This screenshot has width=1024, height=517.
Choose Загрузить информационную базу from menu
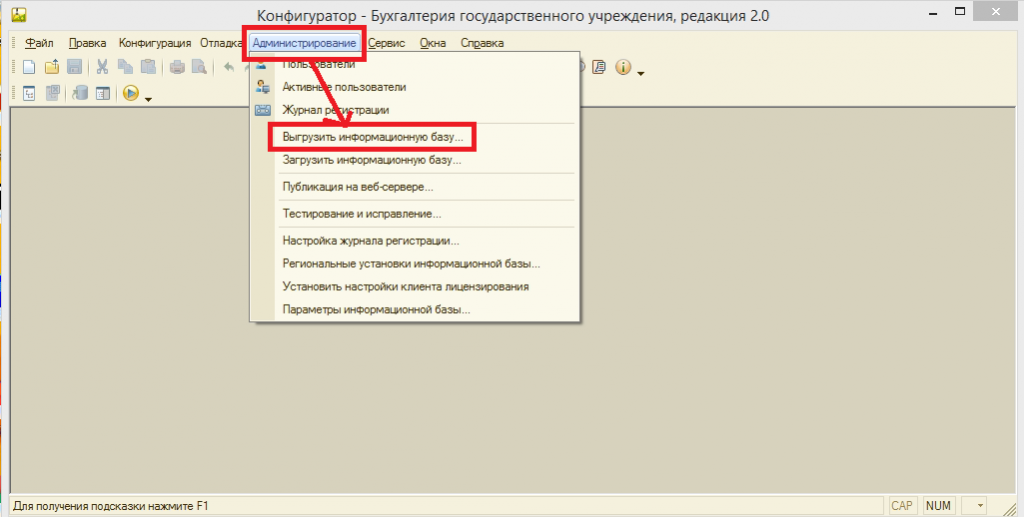(x=372, y=160)
